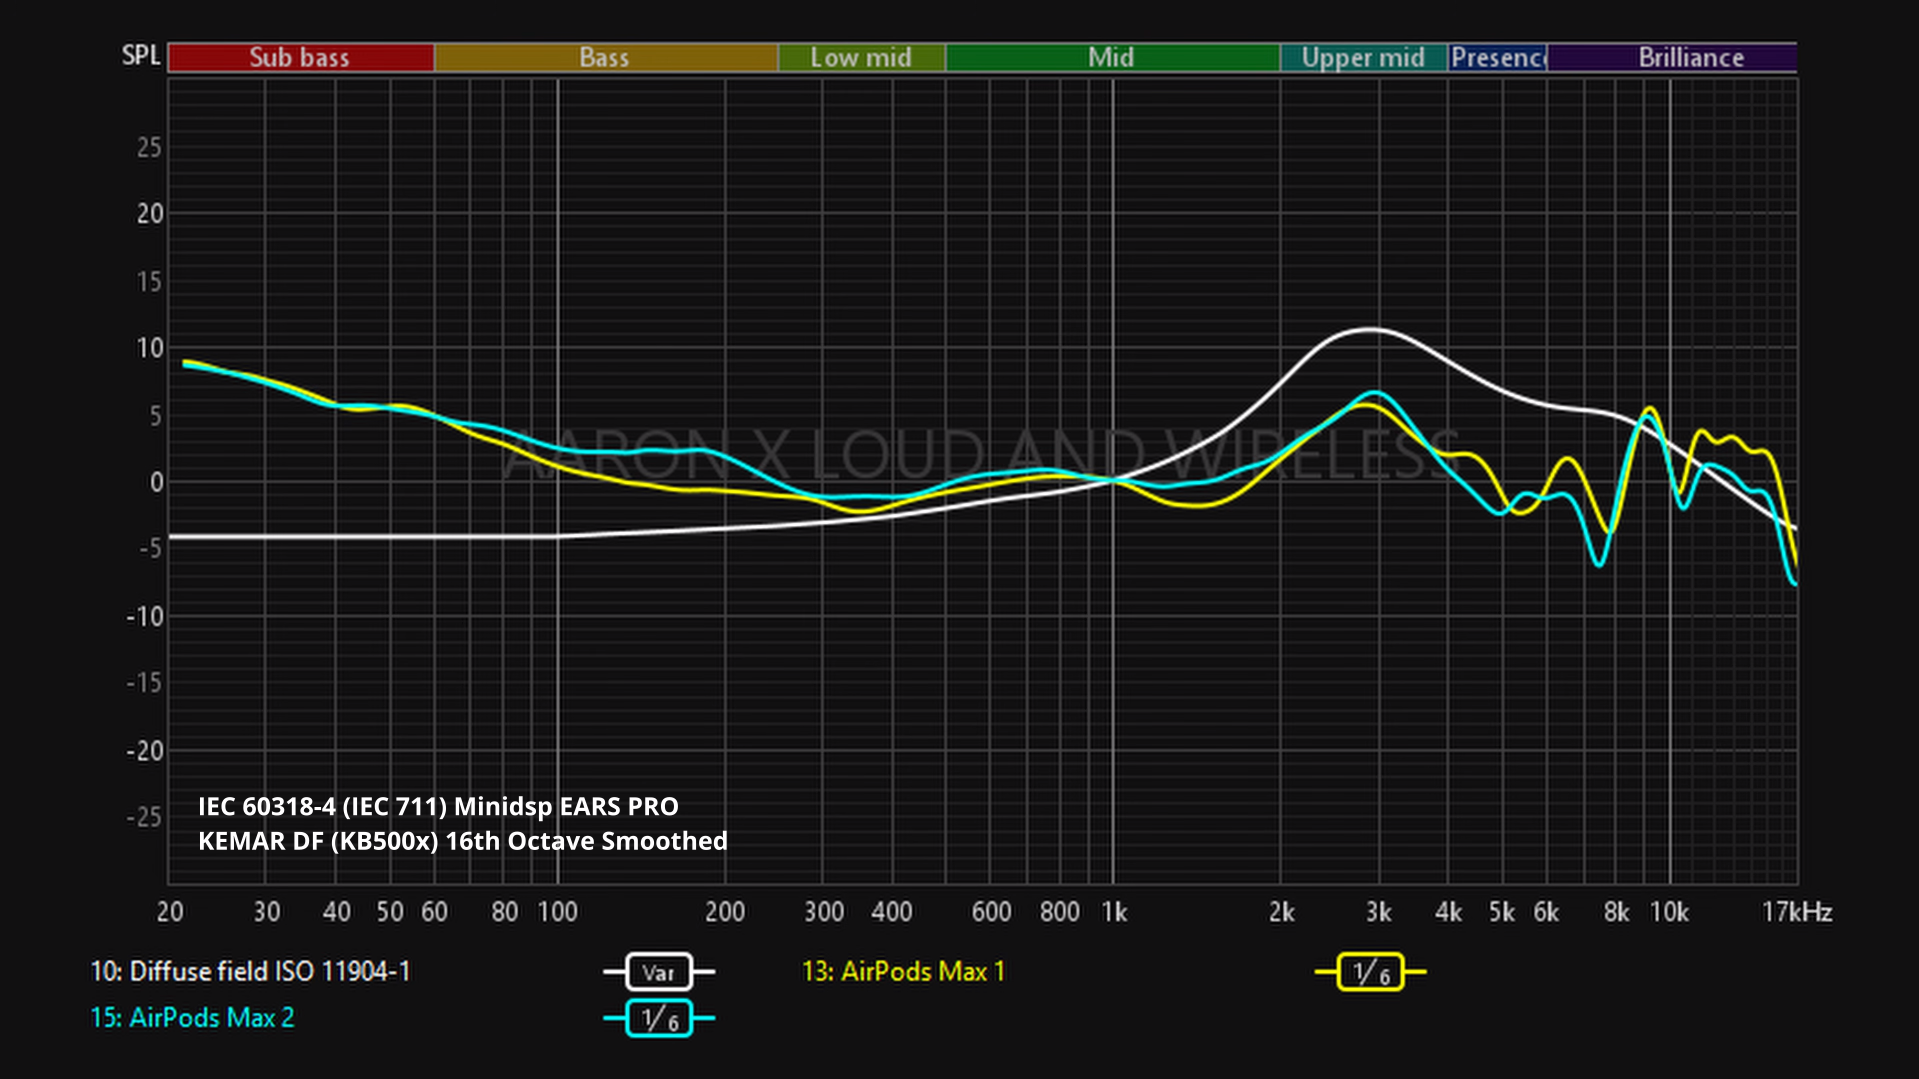The image size is (1919, 1079).
Task: Select trace 10: Diffuse field ISO 11904-1
Action: [x=250, y=972]
